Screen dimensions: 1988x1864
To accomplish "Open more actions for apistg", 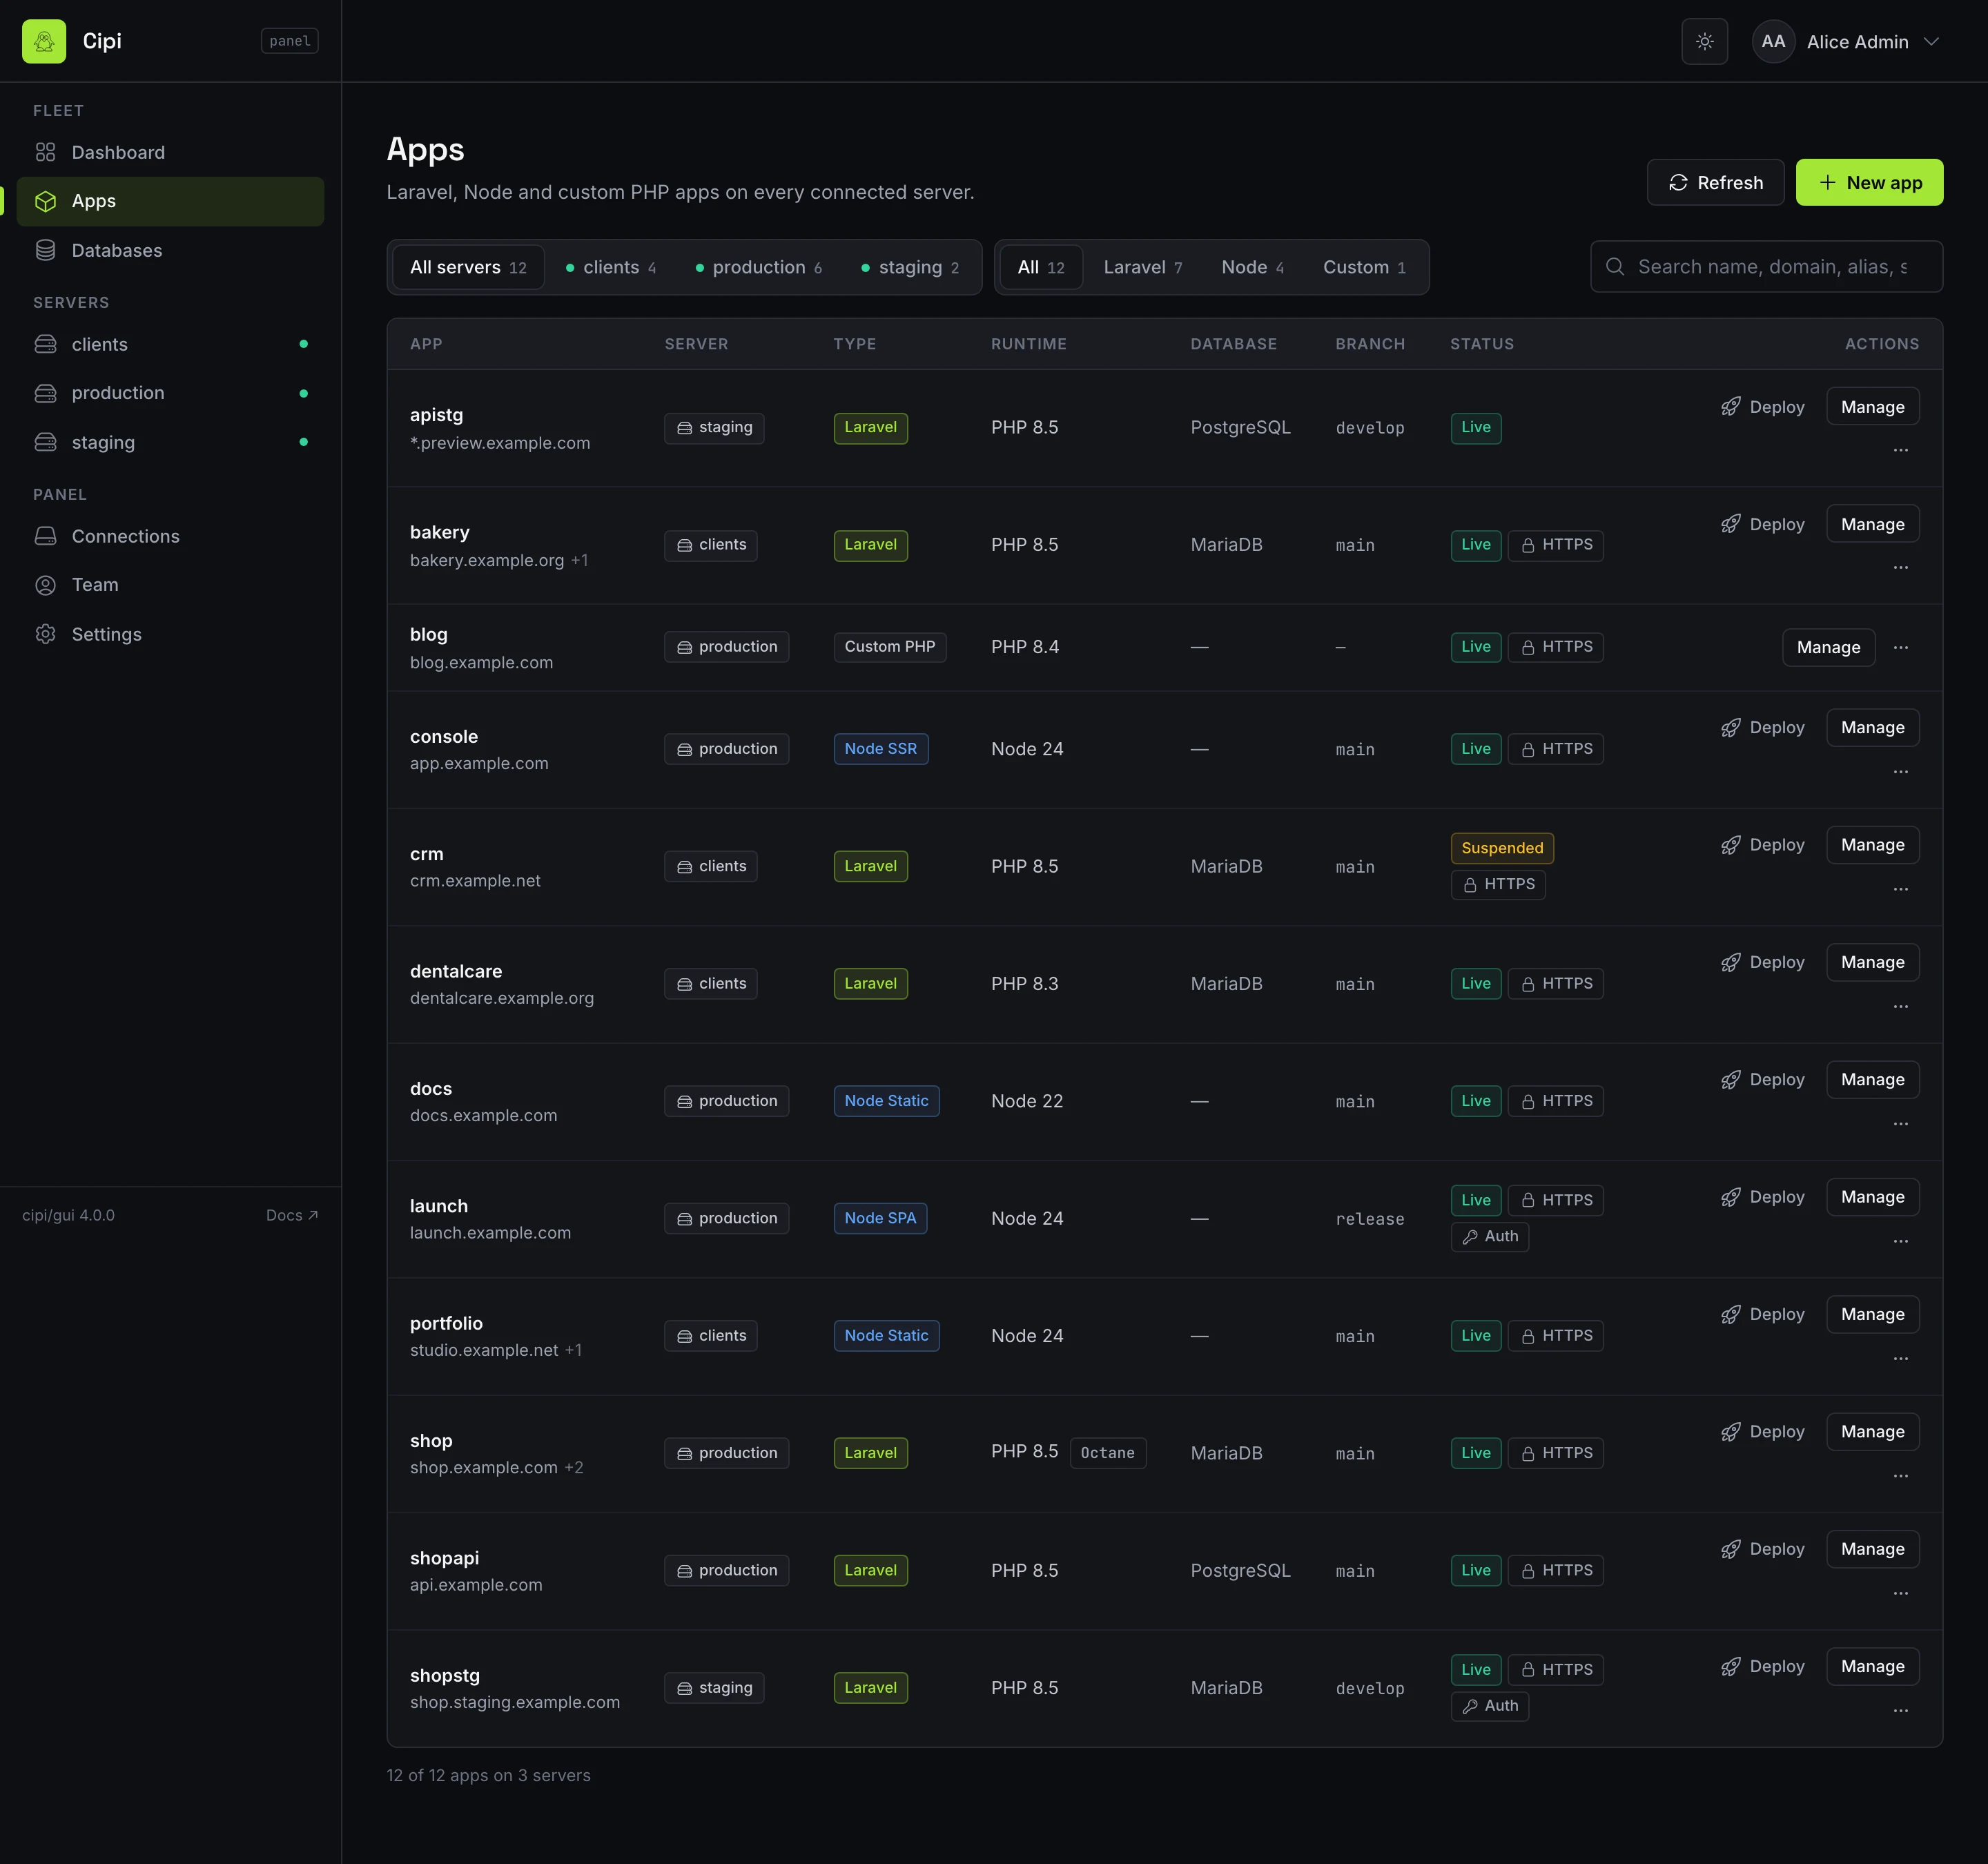I will [x=1900, y=450].
